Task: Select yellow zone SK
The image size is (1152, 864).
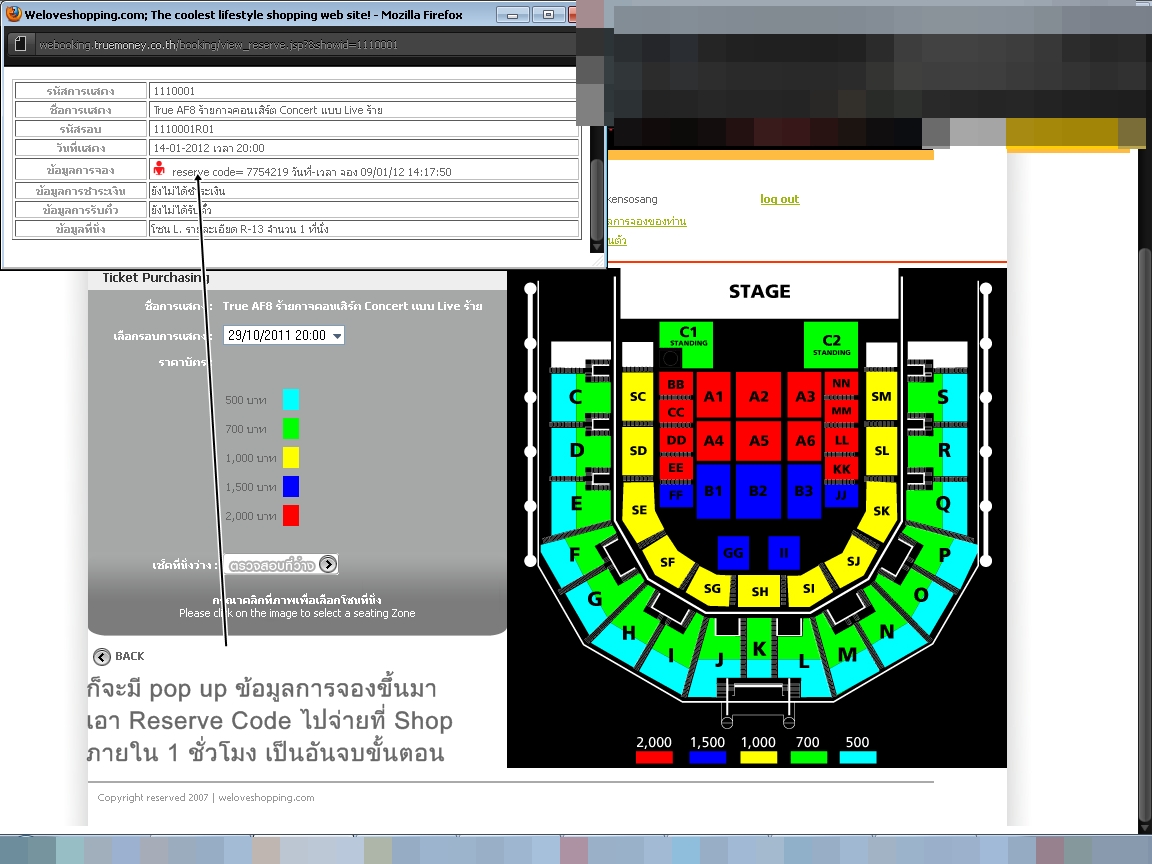Action: pos(880,510)
